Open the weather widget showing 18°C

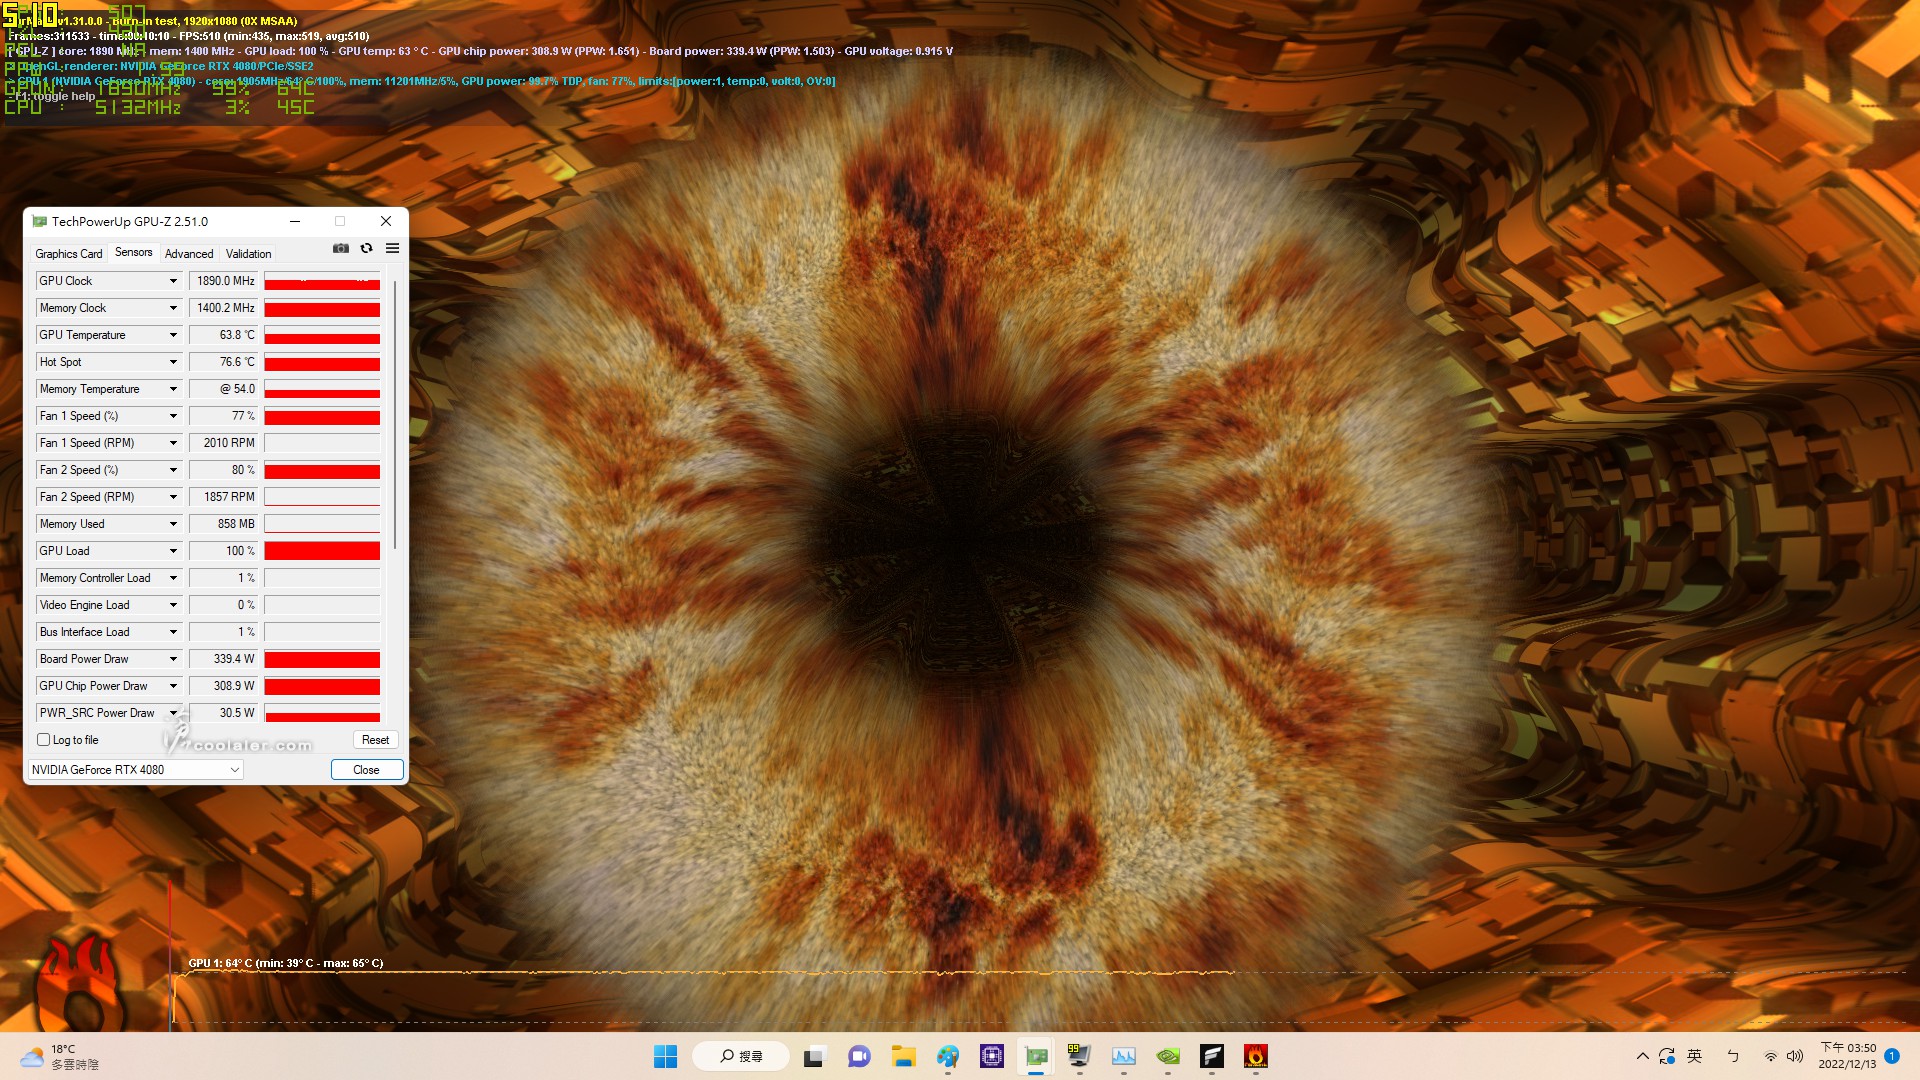pyautogui.click(x=60, y=1056)
